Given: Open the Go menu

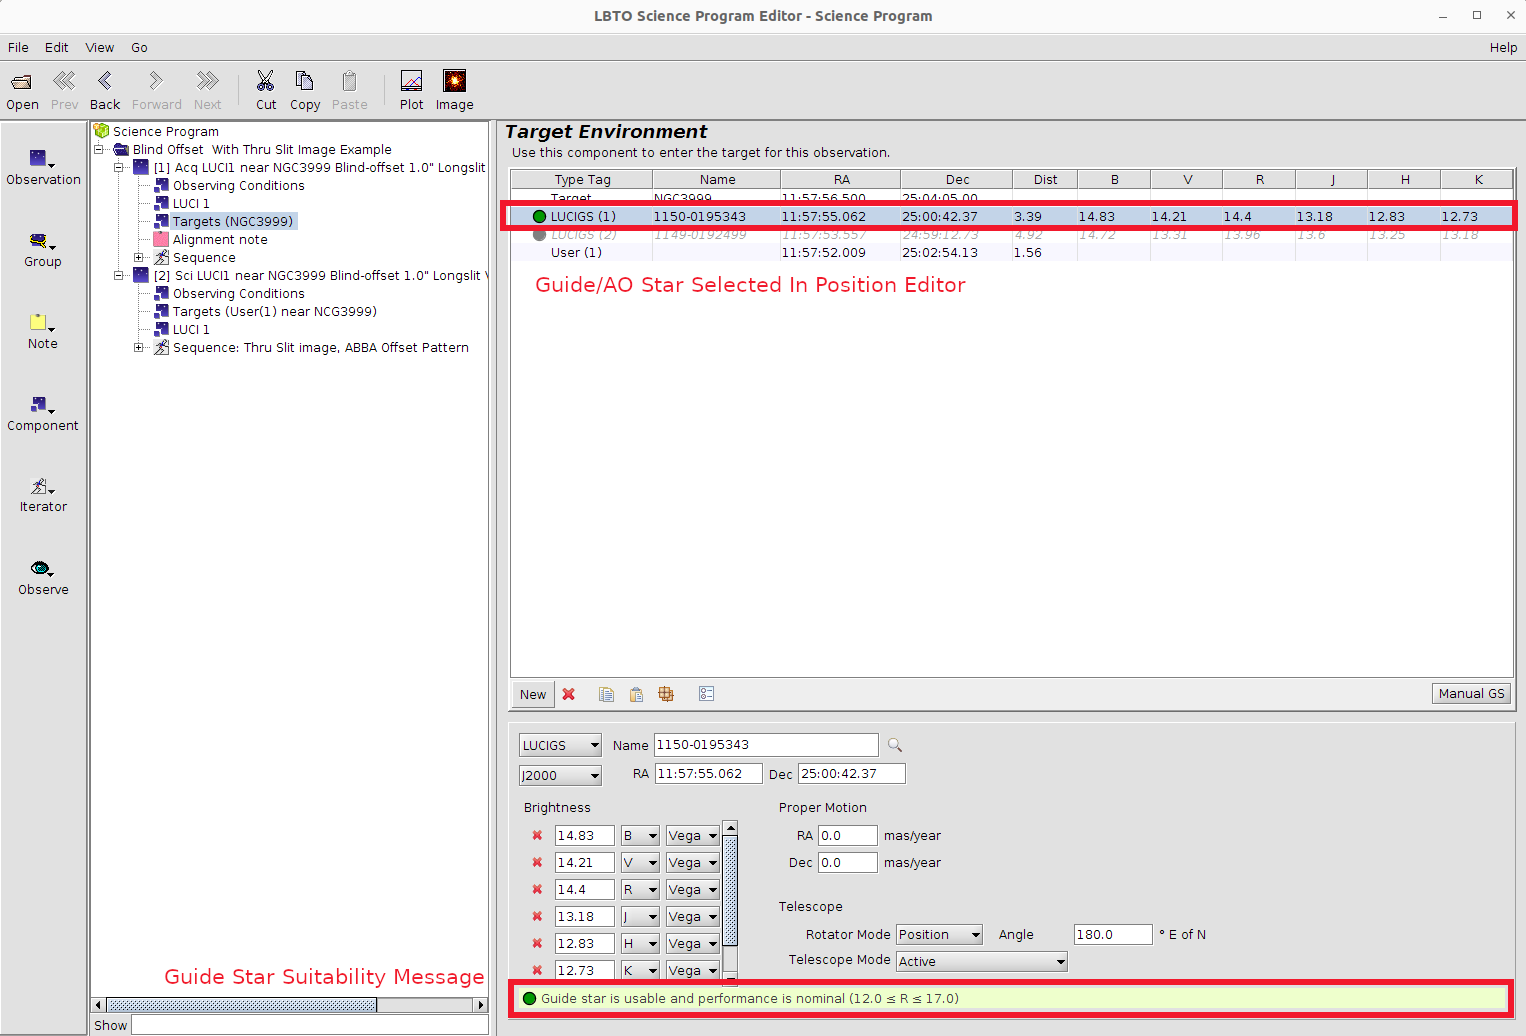Looking at the screenshot, I should (x=139, y=48).
